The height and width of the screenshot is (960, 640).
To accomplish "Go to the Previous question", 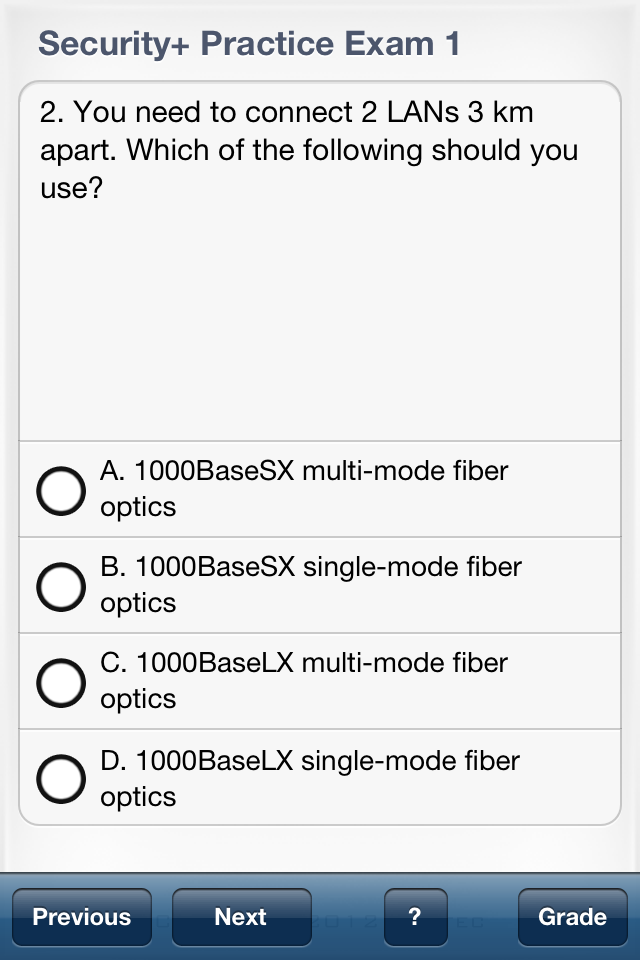I will pyautogui.click(x=82, y=917).
